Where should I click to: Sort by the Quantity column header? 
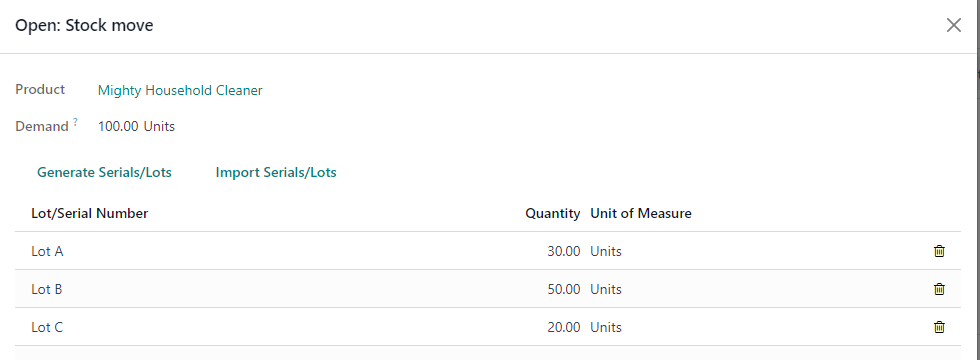(x=552, y=214)
